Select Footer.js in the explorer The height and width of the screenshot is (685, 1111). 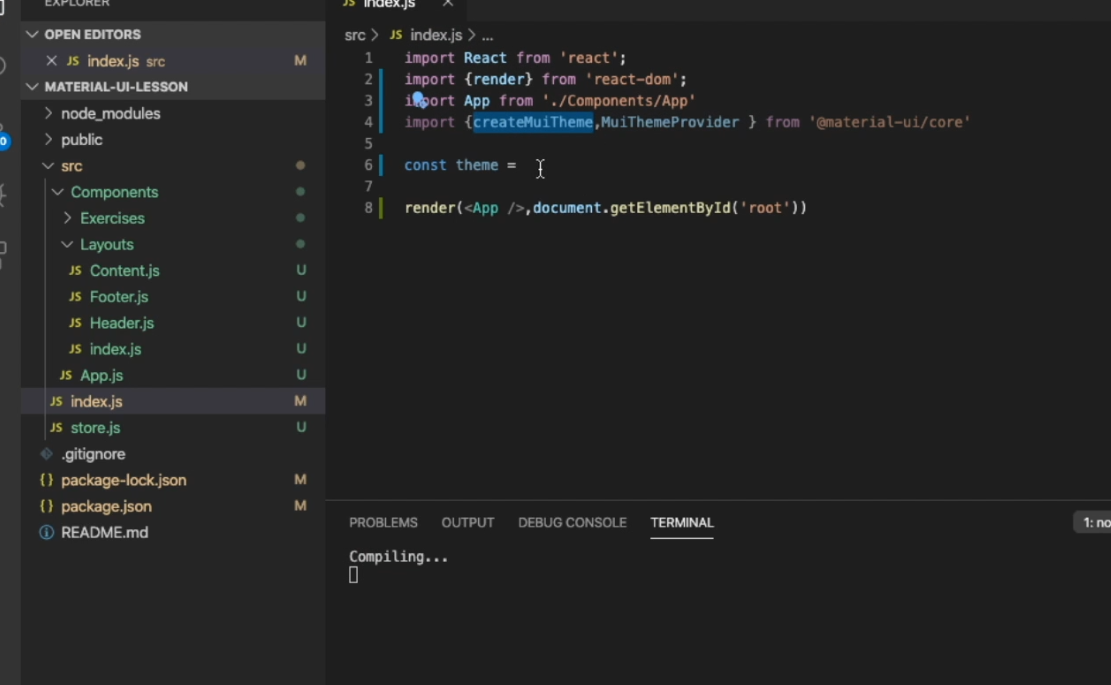(x=118, y=296)
